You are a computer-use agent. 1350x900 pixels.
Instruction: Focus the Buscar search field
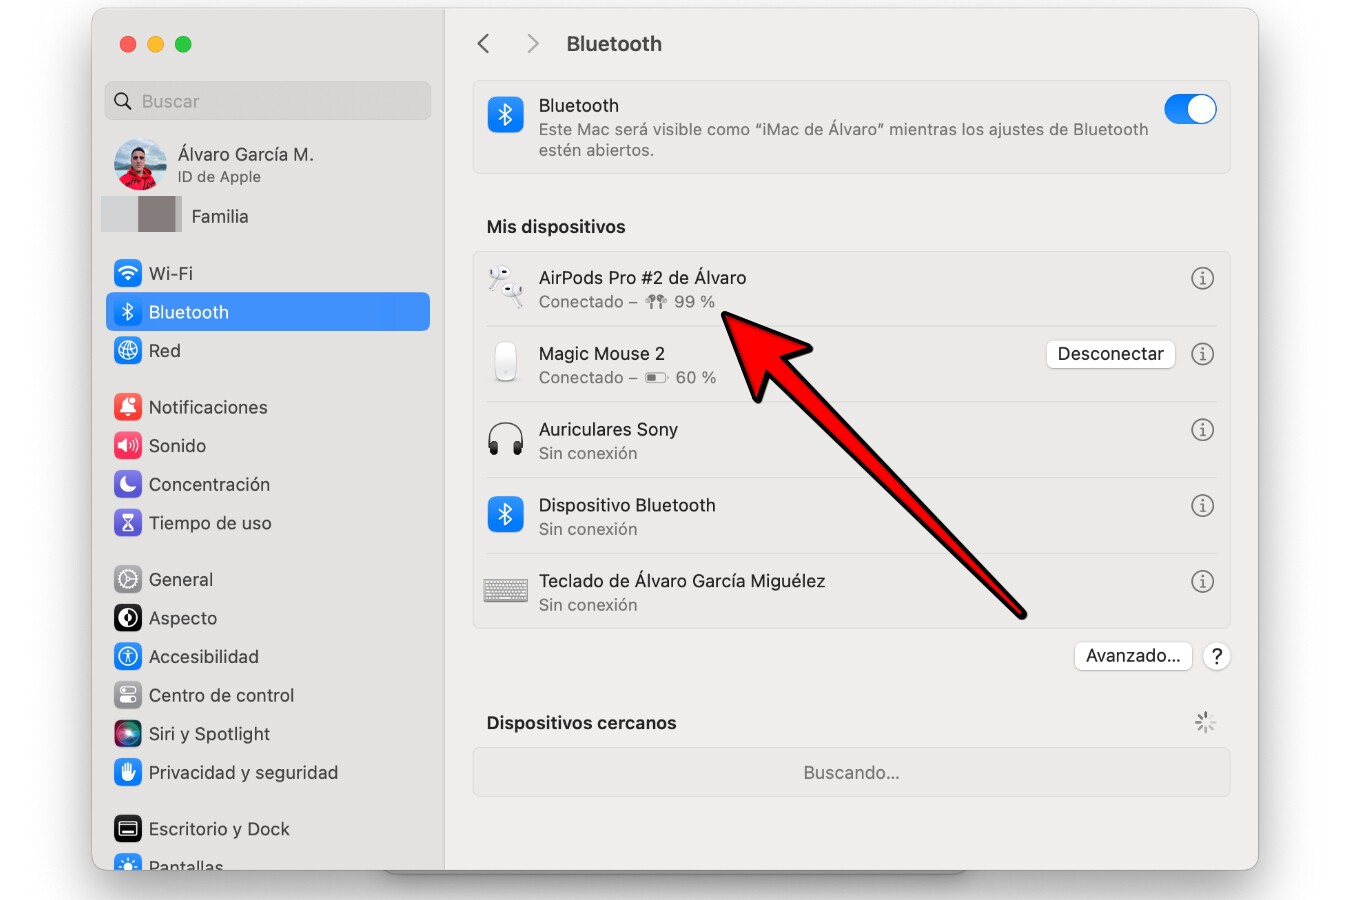pos(268,101)
